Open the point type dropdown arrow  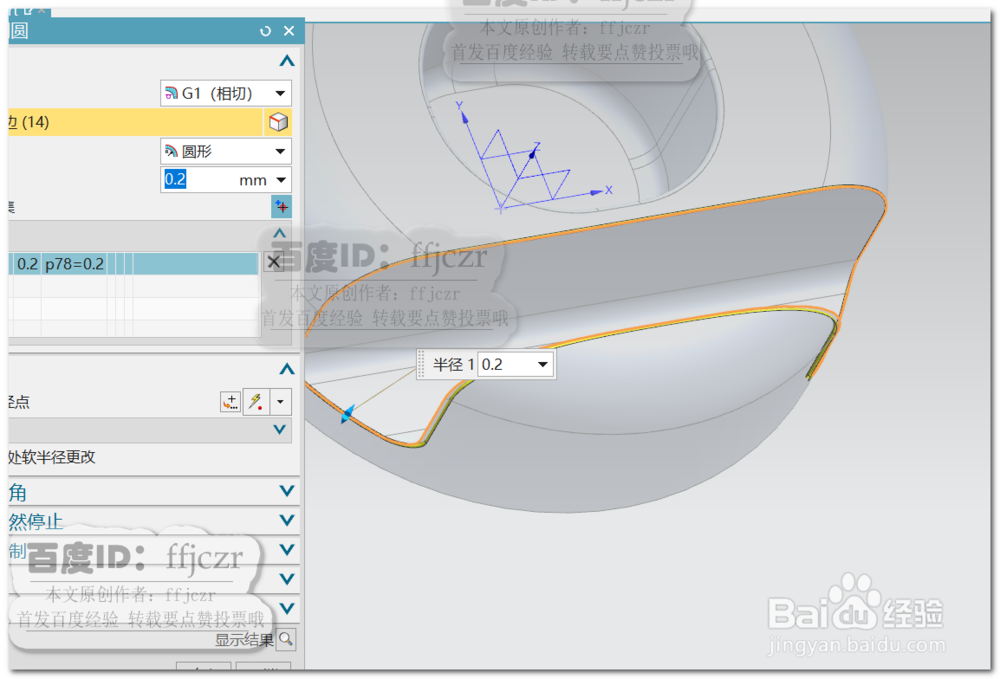click(x=280, y=402)
